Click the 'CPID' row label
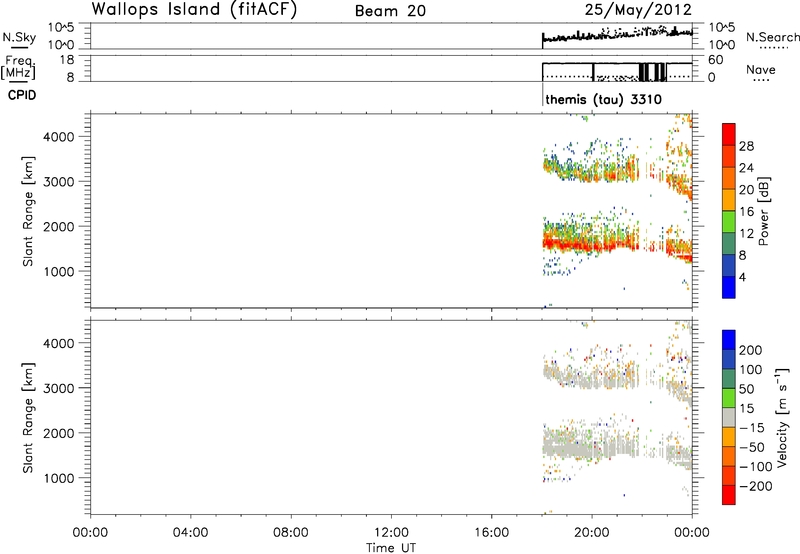 click(x=22, y=95)
